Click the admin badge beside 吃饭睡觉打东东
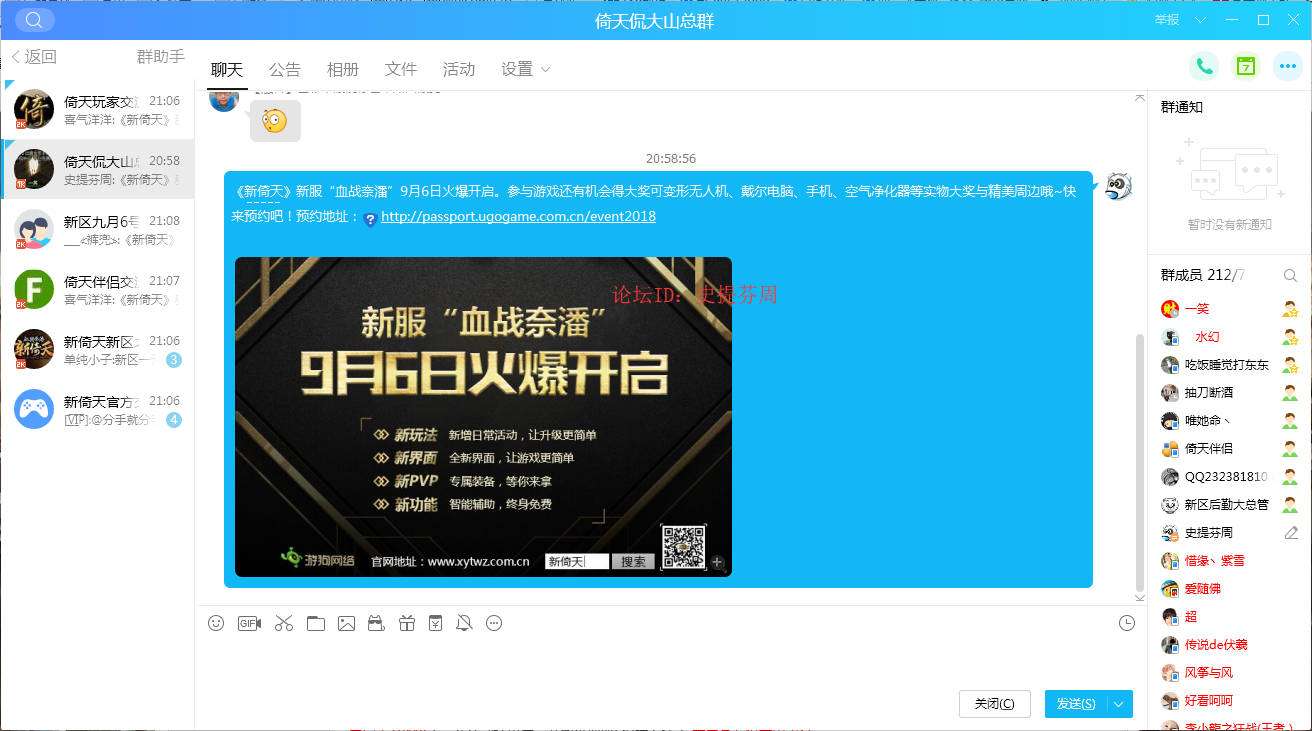The image size is (1312, 731). coord(1290,365)
